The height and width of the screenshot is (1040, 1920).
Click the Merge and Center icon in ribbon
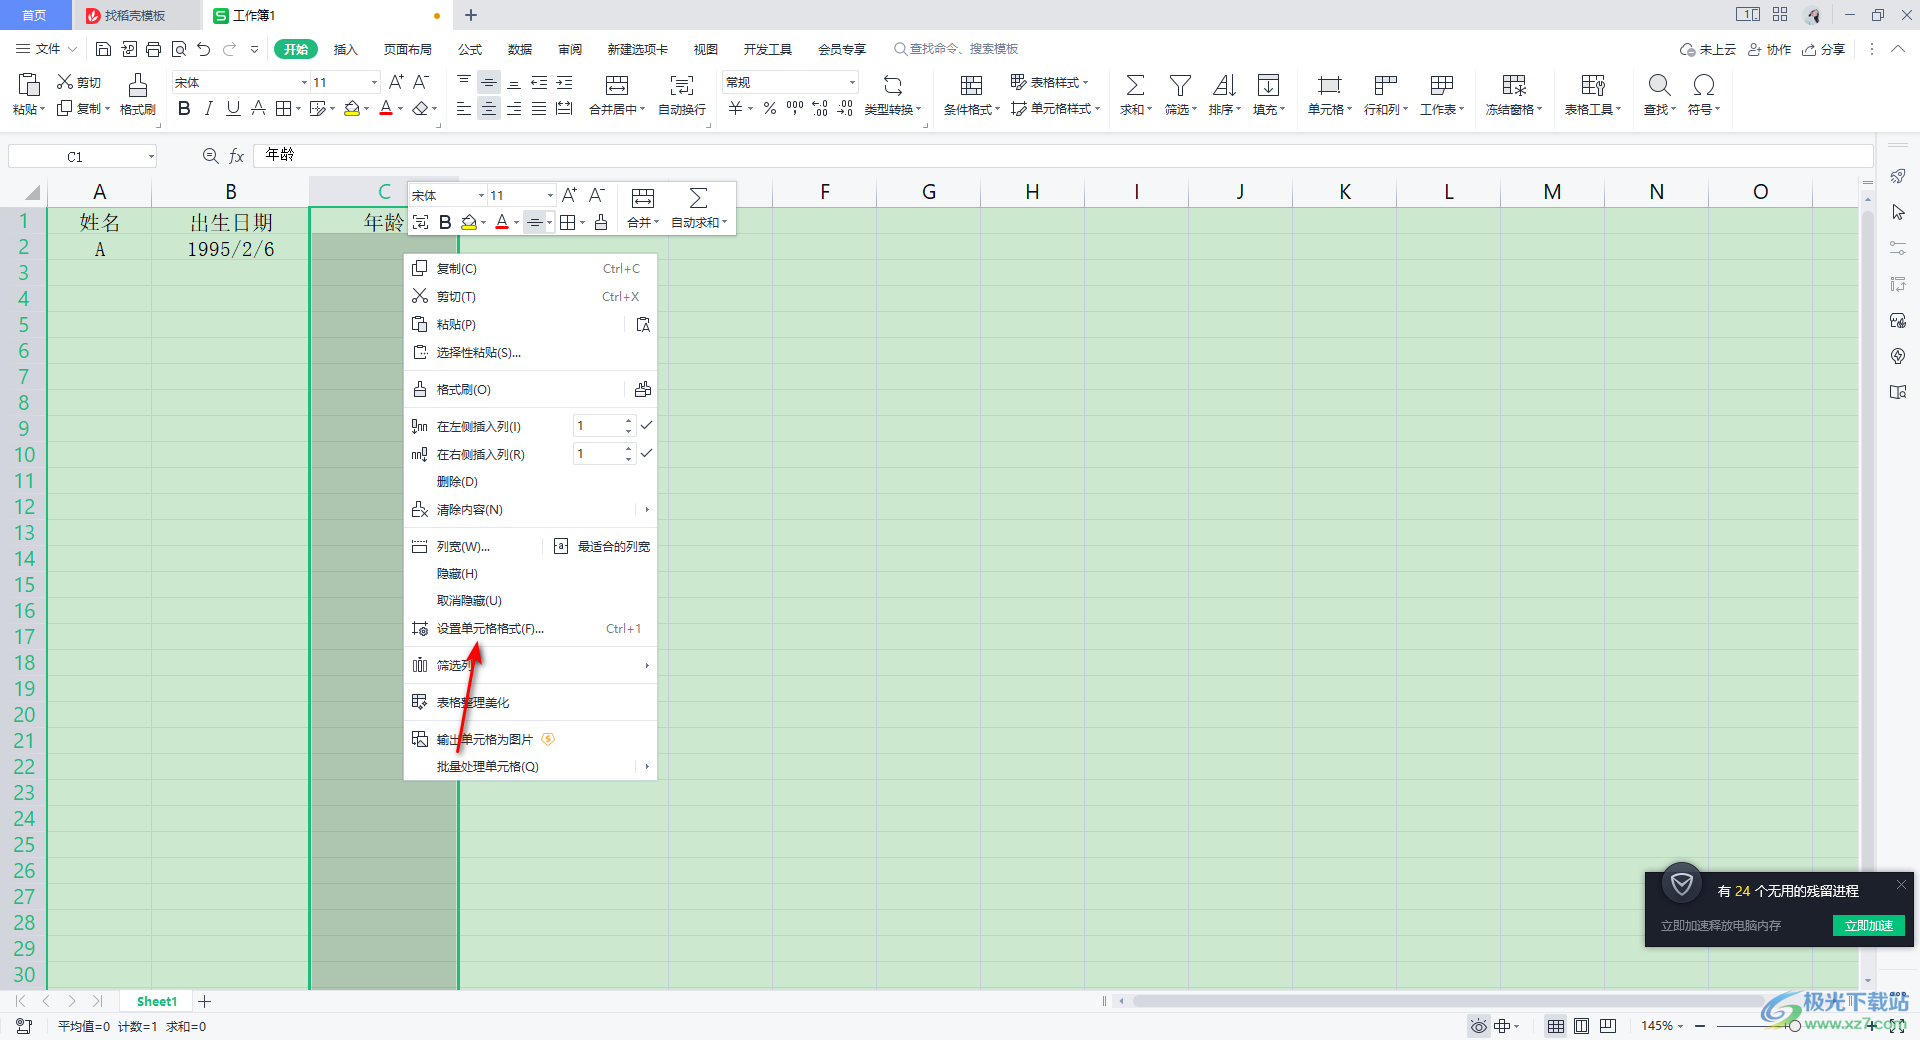(x=617, y=85)
